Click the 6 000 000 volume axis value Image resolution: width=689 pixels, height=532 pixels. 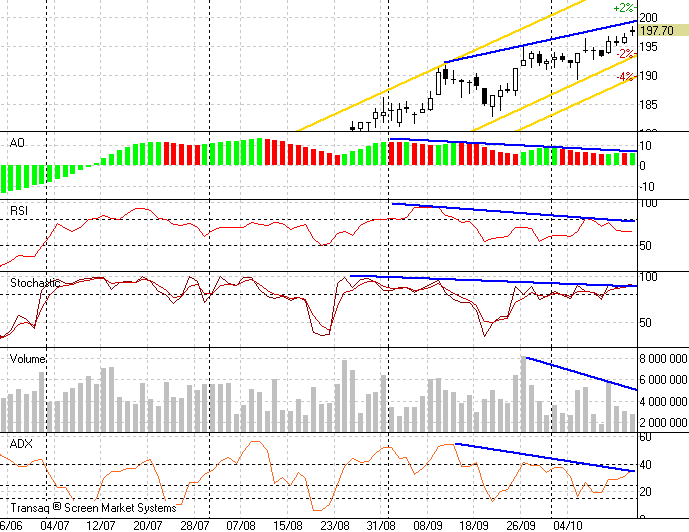click(x=663, y=380)
